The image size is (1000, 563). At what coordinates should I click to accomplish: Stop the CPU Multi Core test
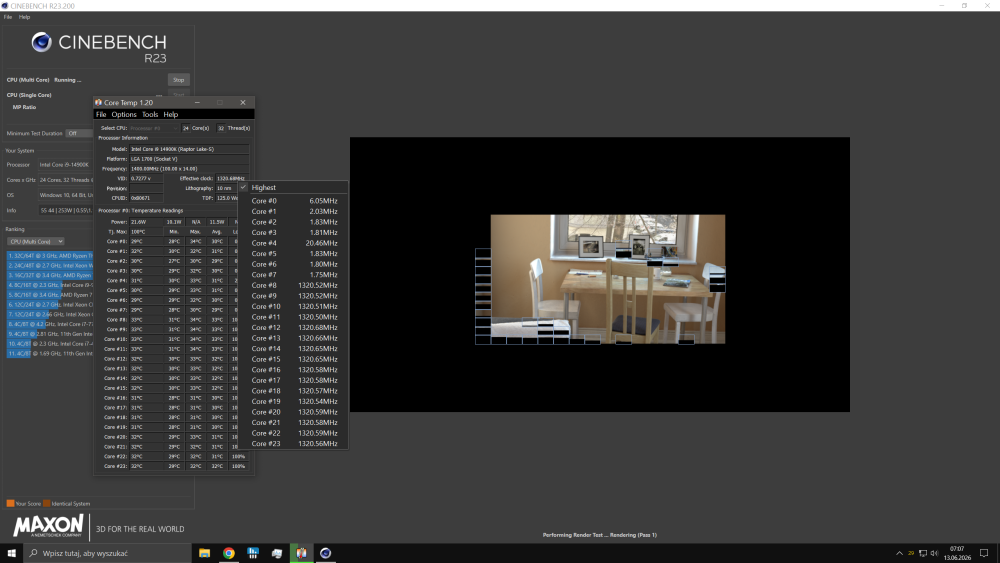[179, 80]
